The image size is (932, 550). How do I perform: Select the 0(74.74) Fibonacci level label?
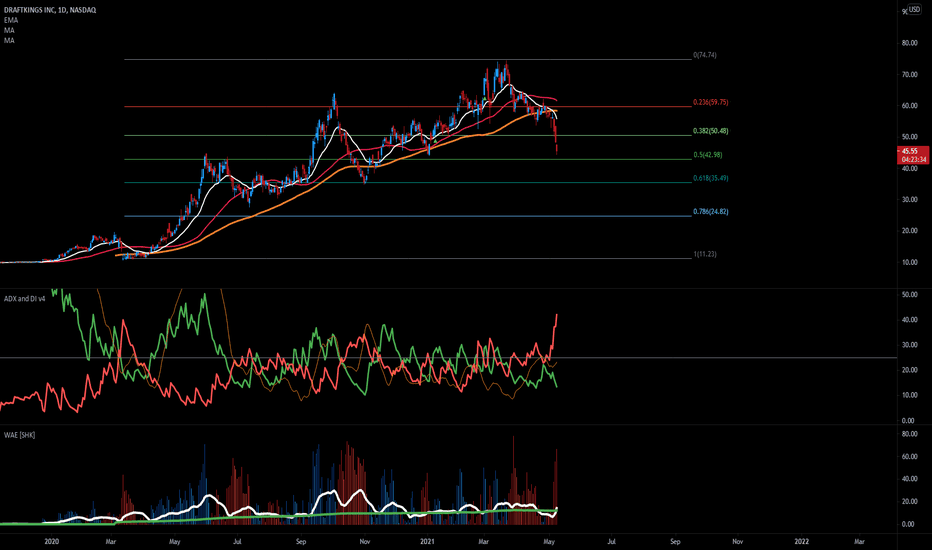pyautogui.click(x=705, y=55)
